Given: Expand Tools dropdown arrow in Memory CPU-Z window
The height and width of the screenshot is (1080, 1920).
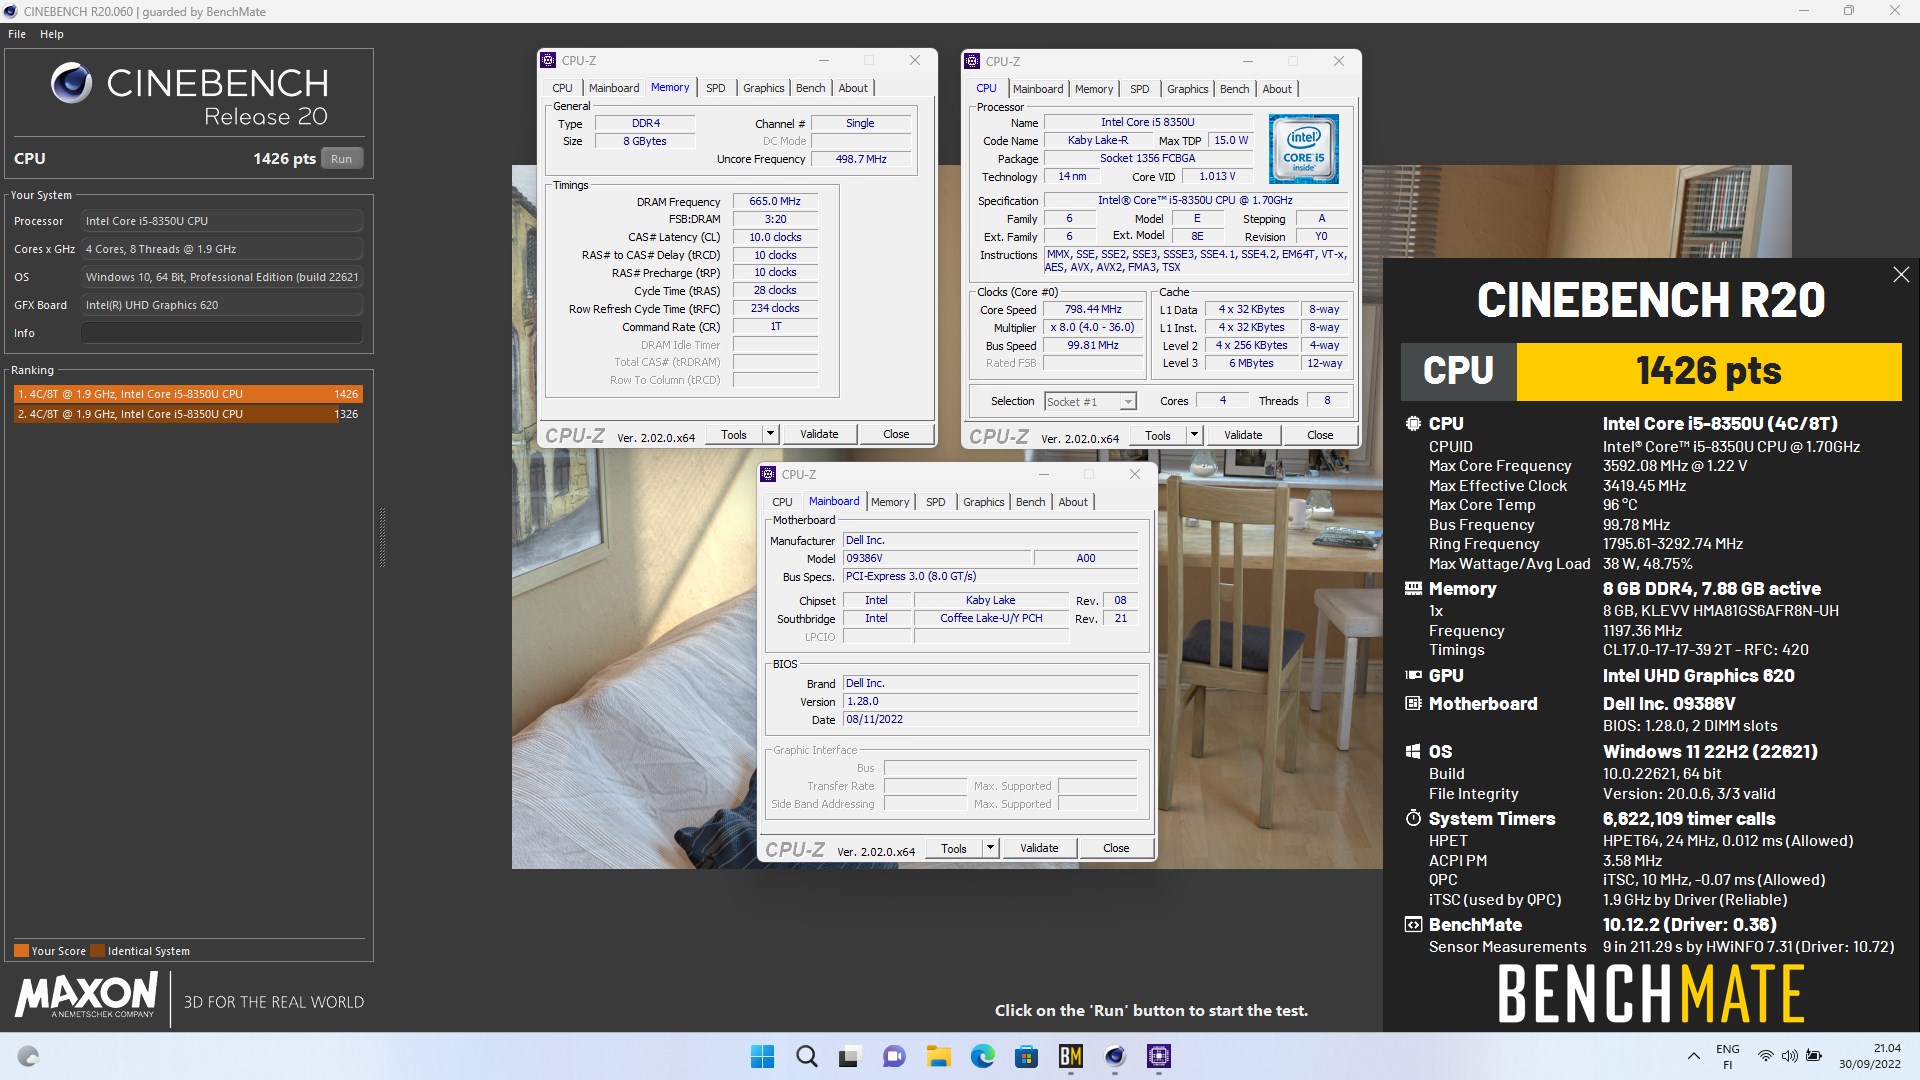Looking at the screenshot, I should [770, 435].
